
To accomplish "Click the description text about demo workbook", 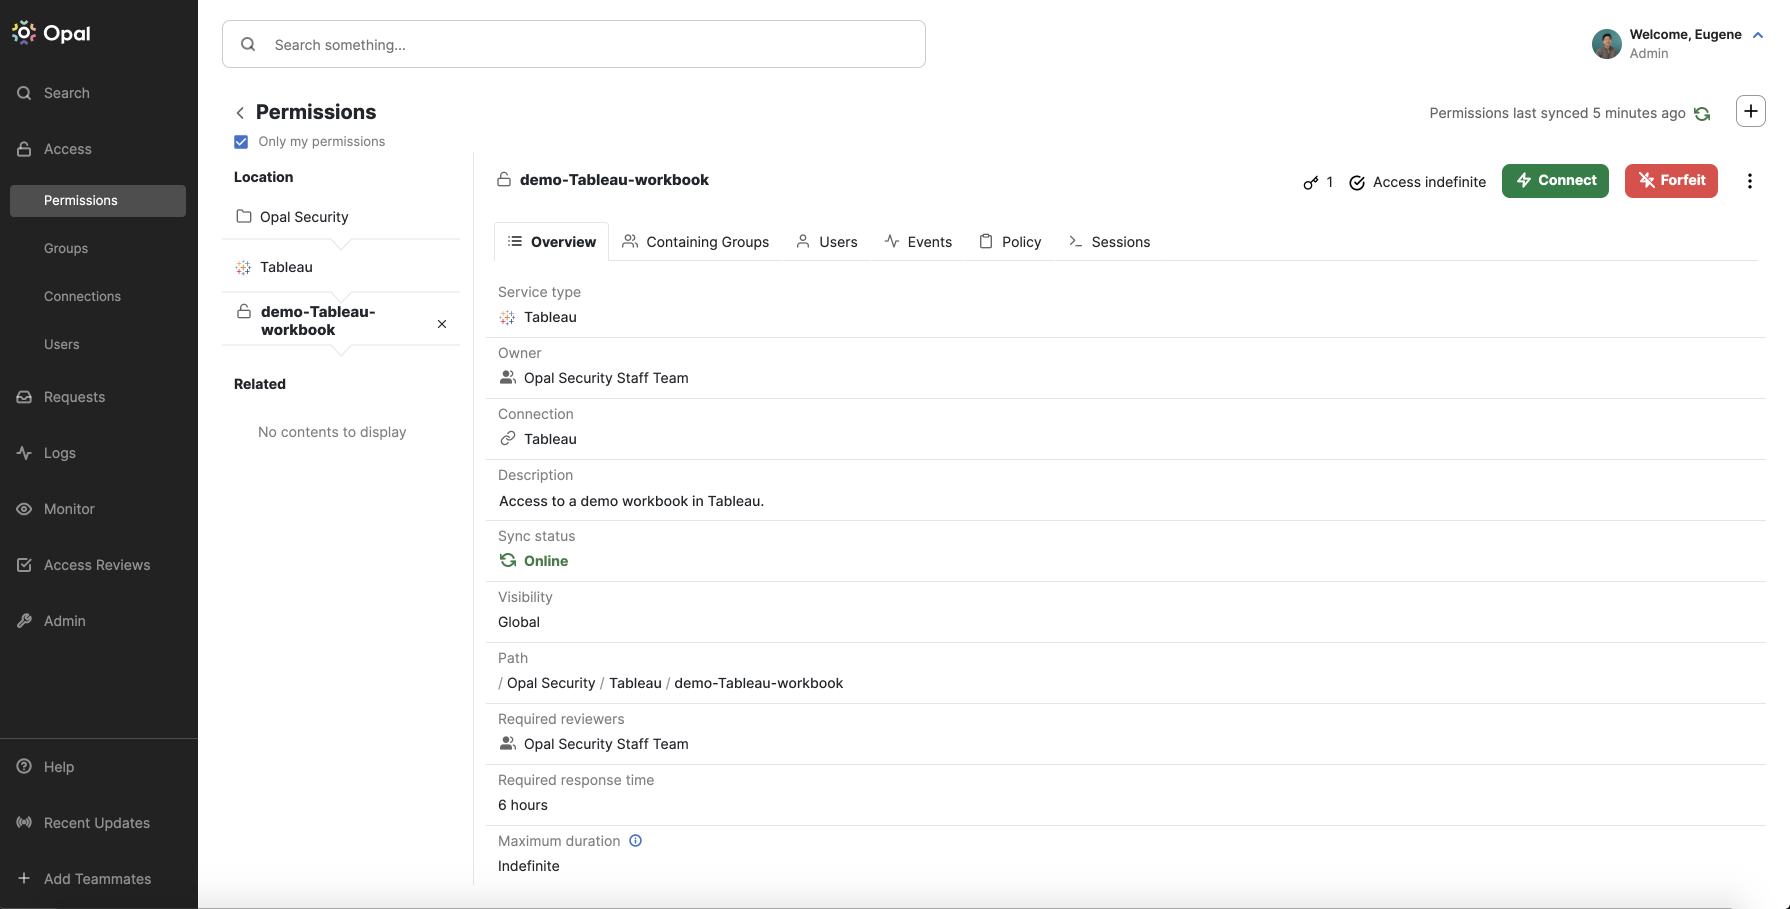I will tap(631, 501).
